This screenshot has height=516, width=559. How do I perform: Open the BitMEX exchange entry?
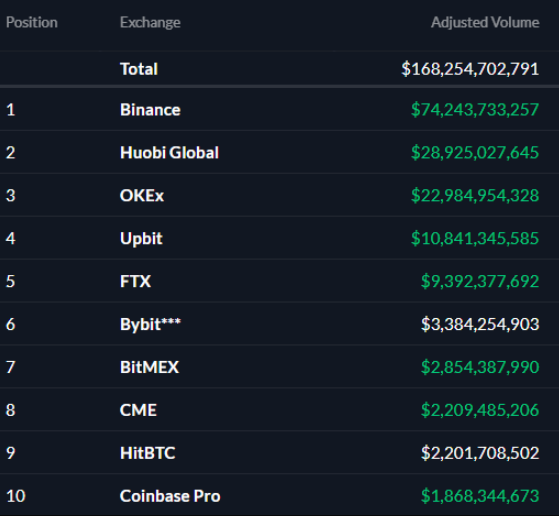(149, 367)
